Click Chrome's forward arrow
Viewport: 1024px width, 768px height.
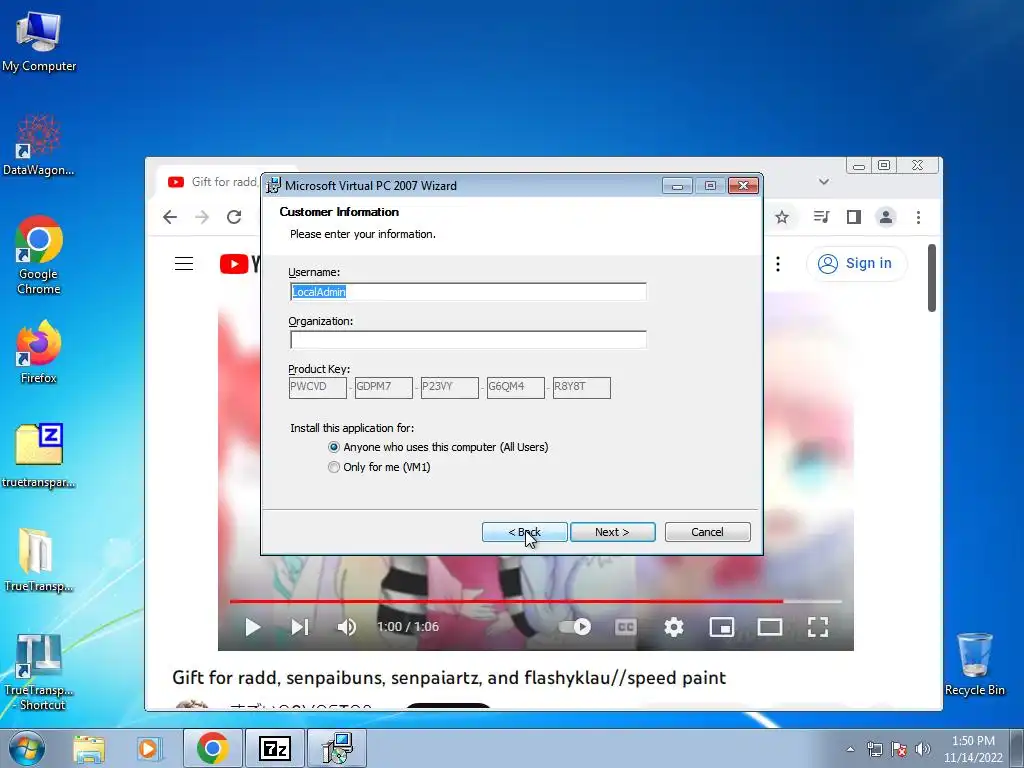pyautogui.click(x=202, y=217)
